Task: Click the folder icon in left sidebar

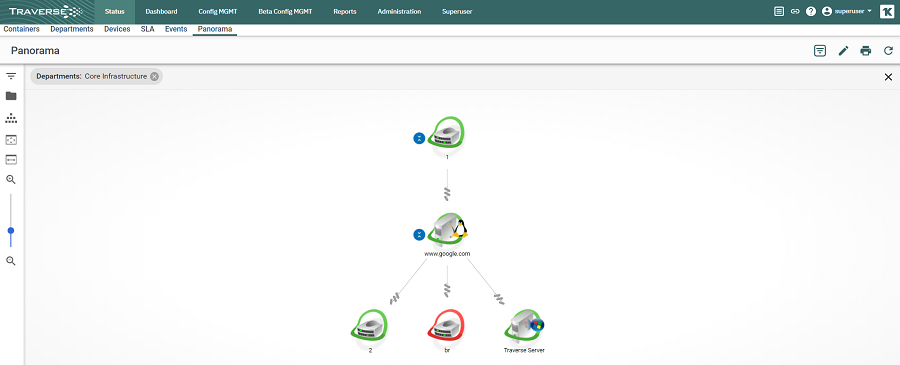Action: coord(11,96)
